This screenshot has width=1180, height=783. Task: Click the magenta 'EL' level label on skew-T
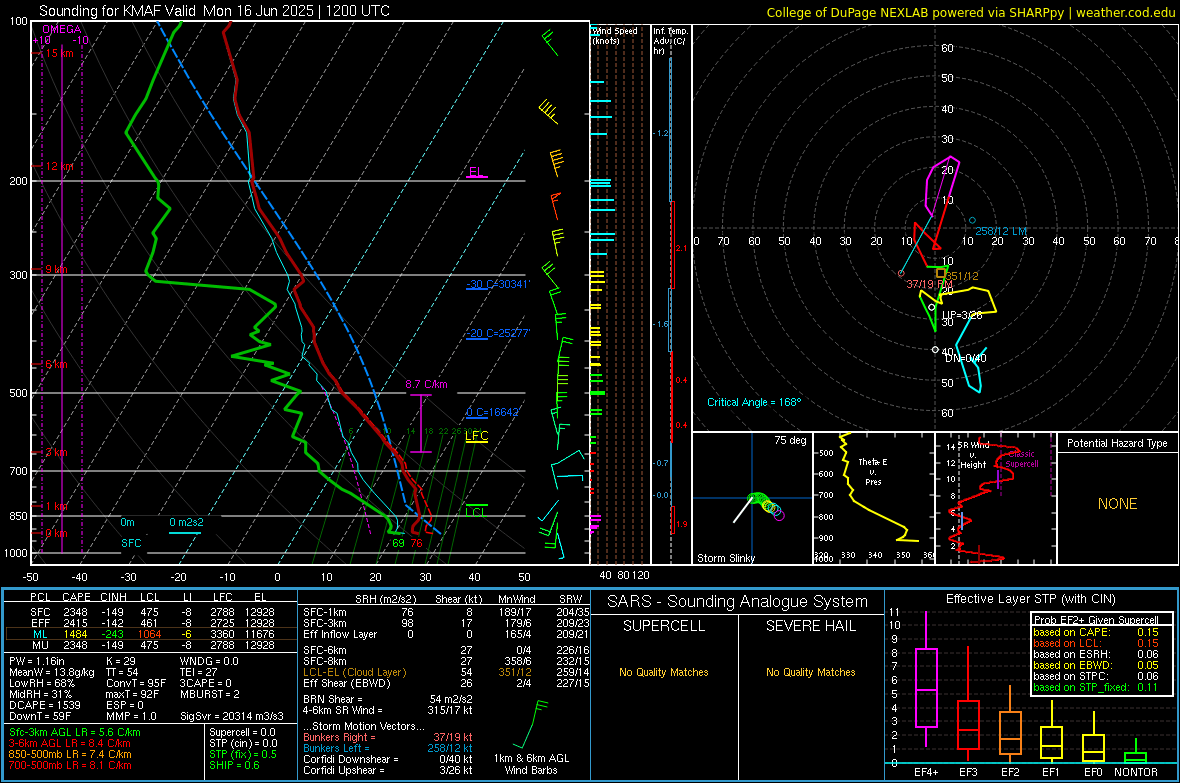476,172
